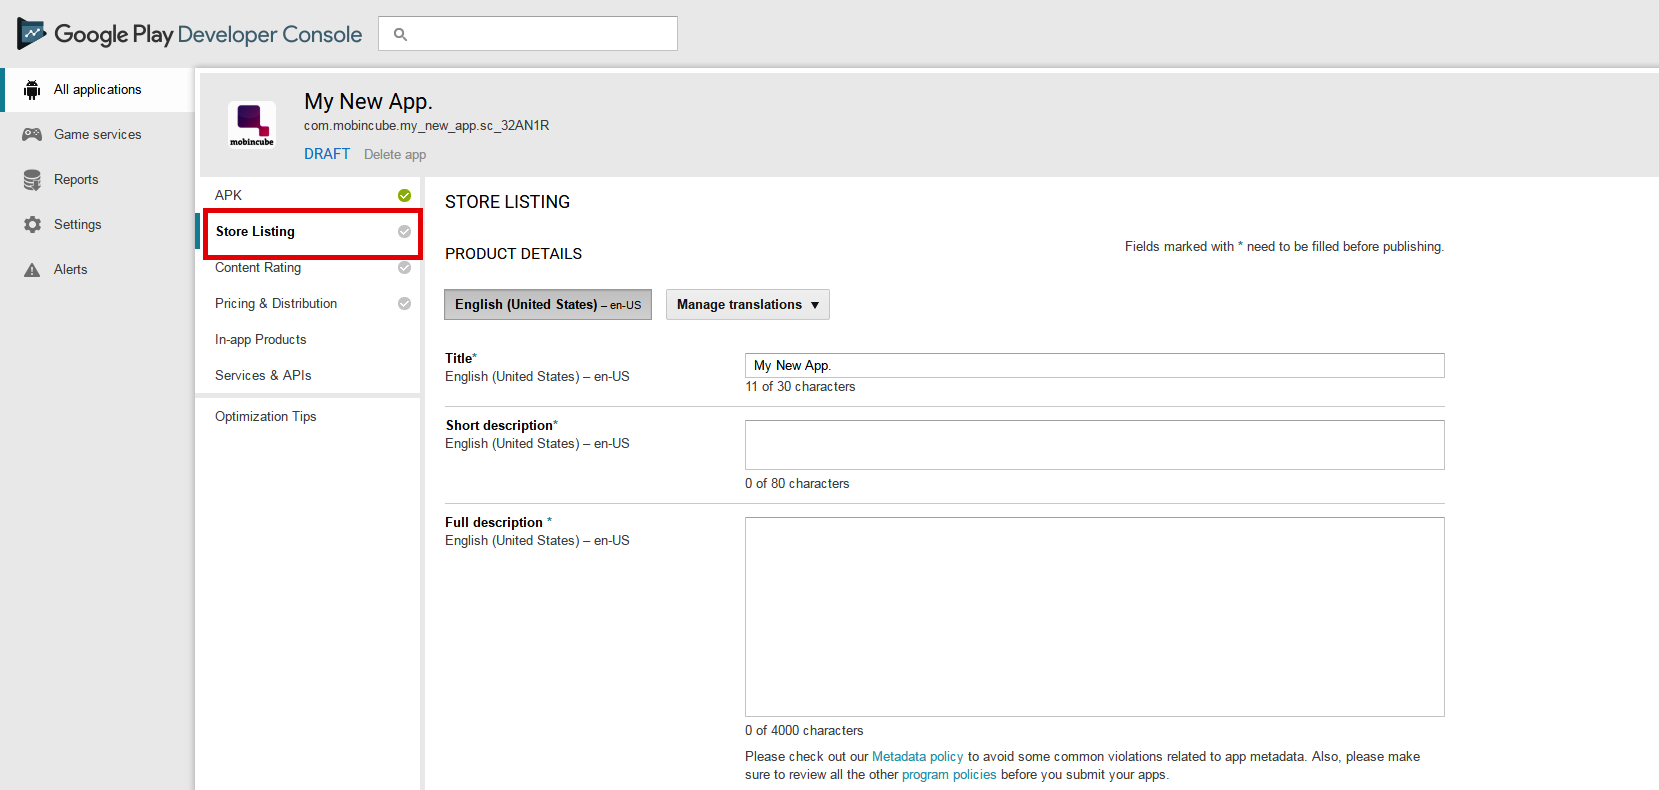Click the Full description * field label
The width and height of the screenshot is (1659, 790).
498,522
